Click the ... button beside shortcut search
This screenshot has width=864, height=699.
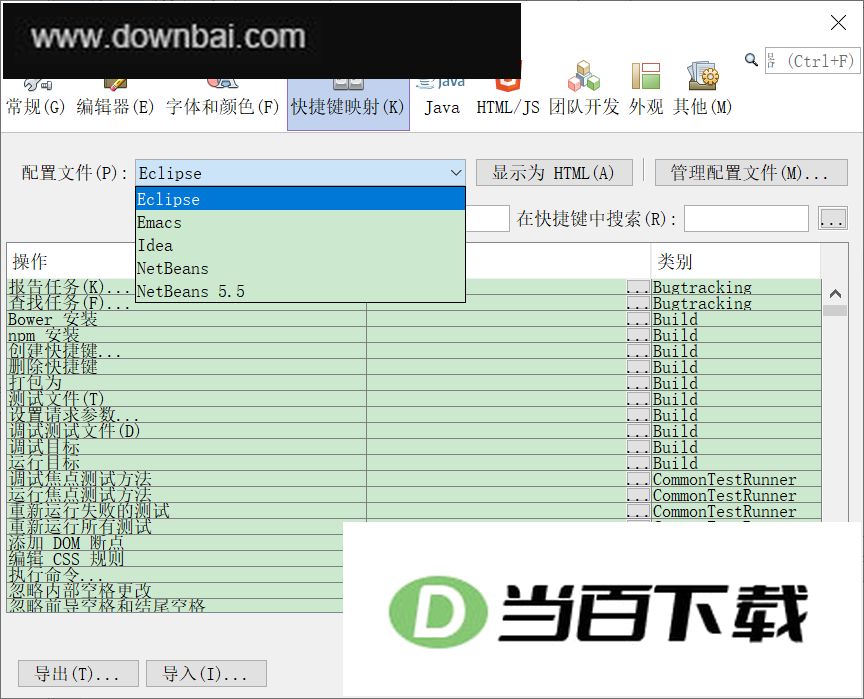(833, 219)
